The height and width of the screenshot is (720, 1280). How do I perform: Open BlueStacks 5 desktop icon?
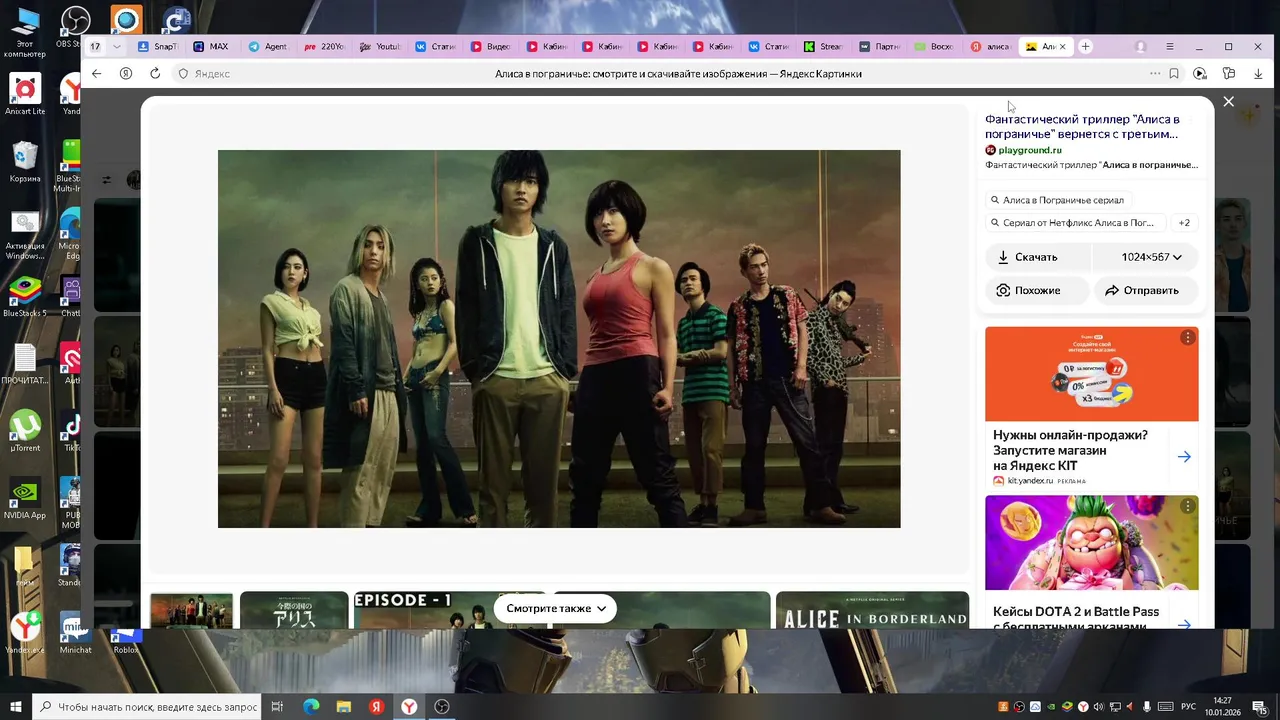click(x=24, y=297)
